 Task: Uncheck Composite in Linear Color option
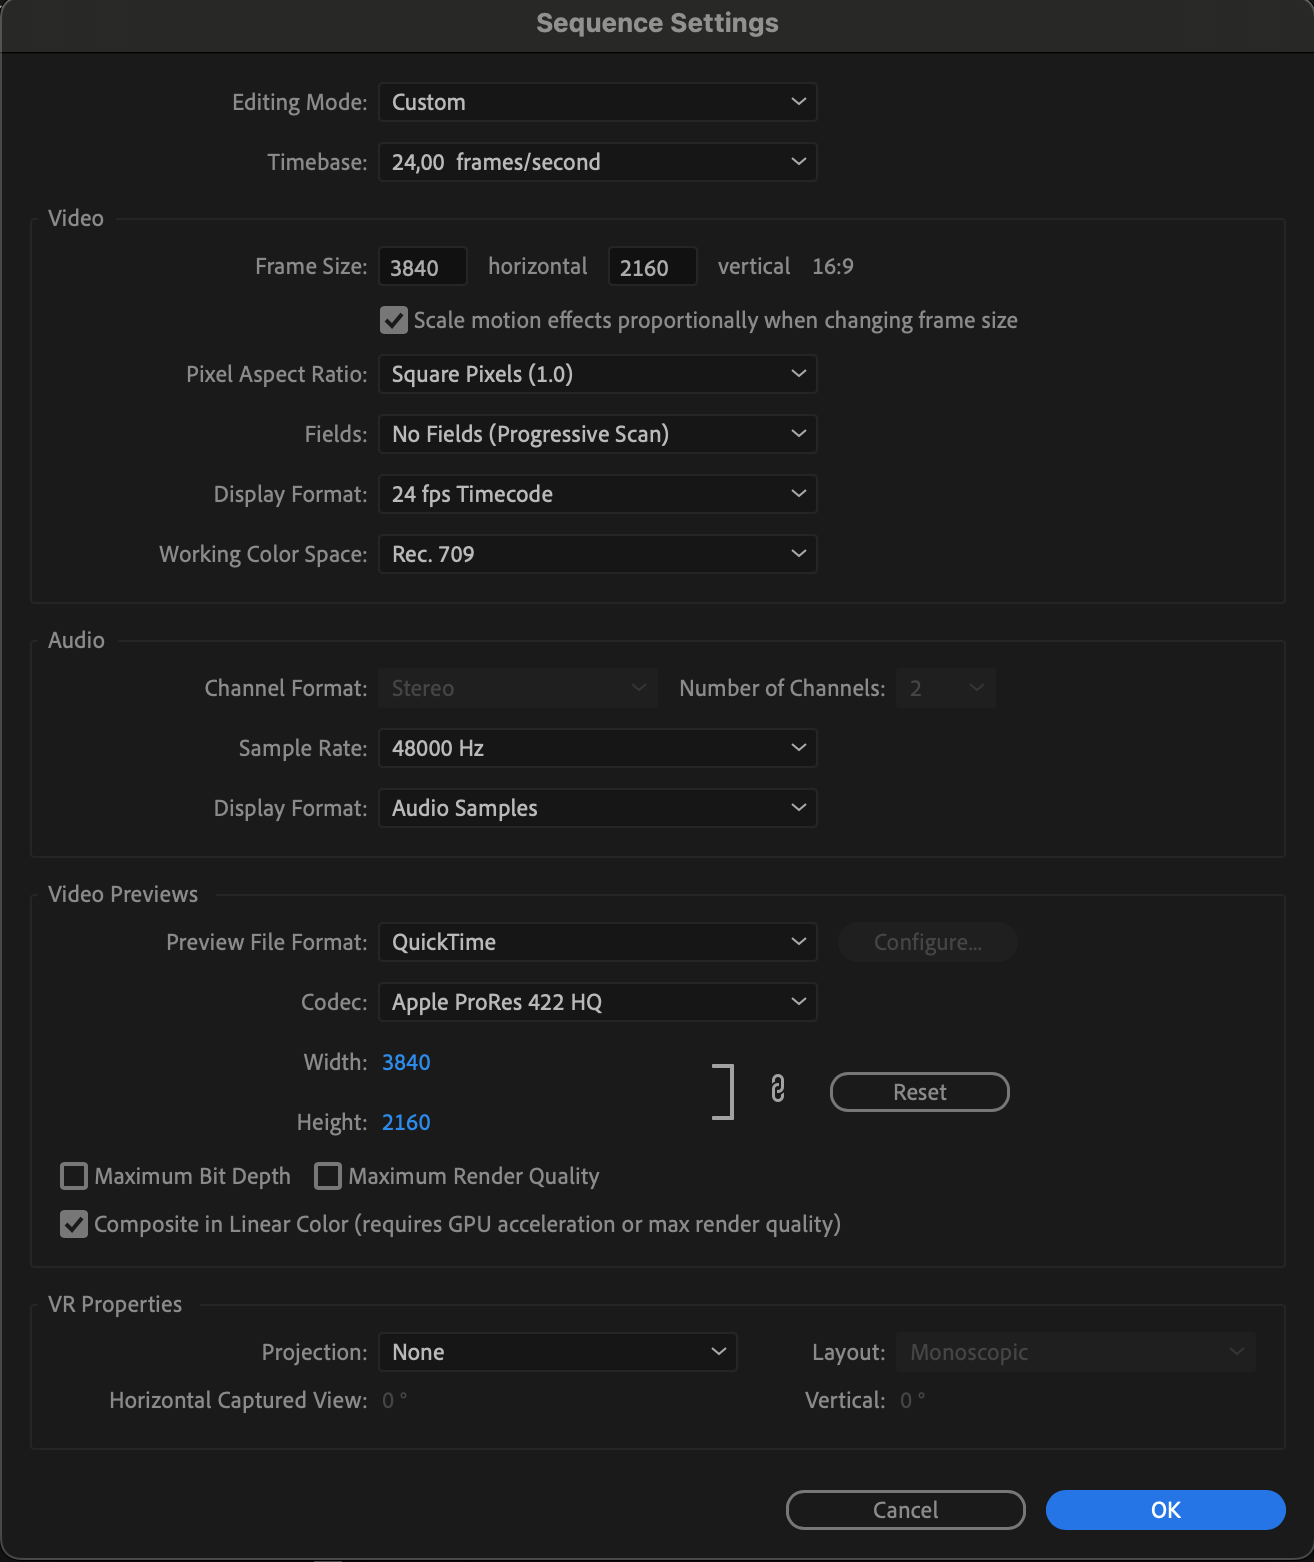coord(74,1224)
